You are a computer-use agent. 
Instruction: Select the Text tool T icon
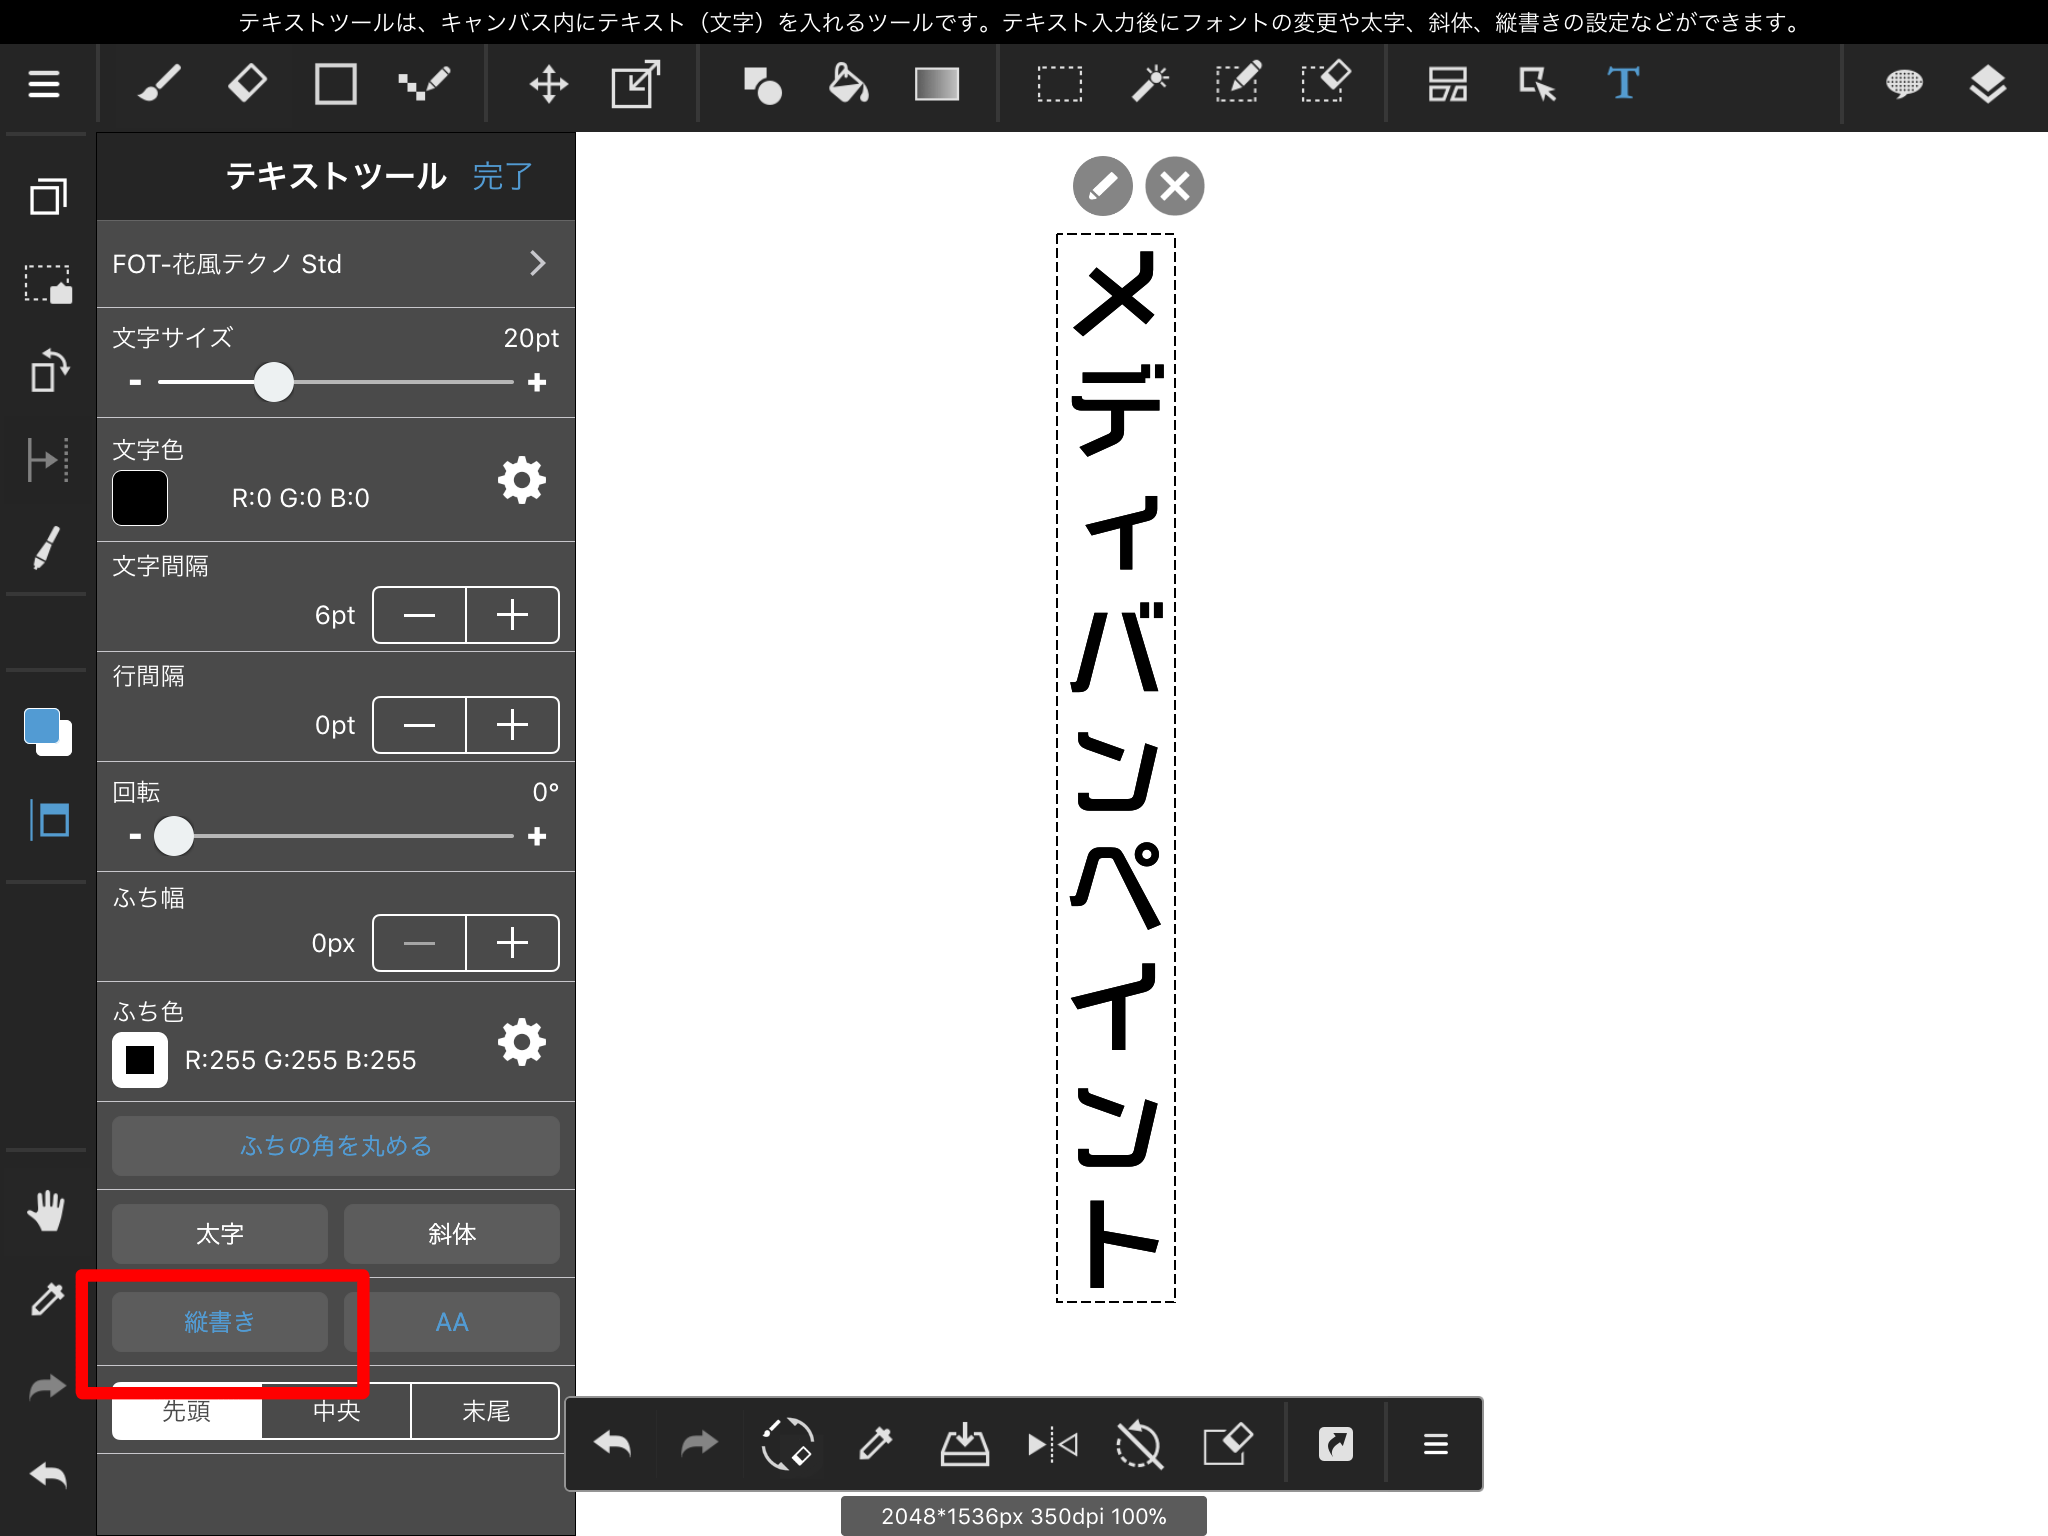click(x=1623, y=84)
